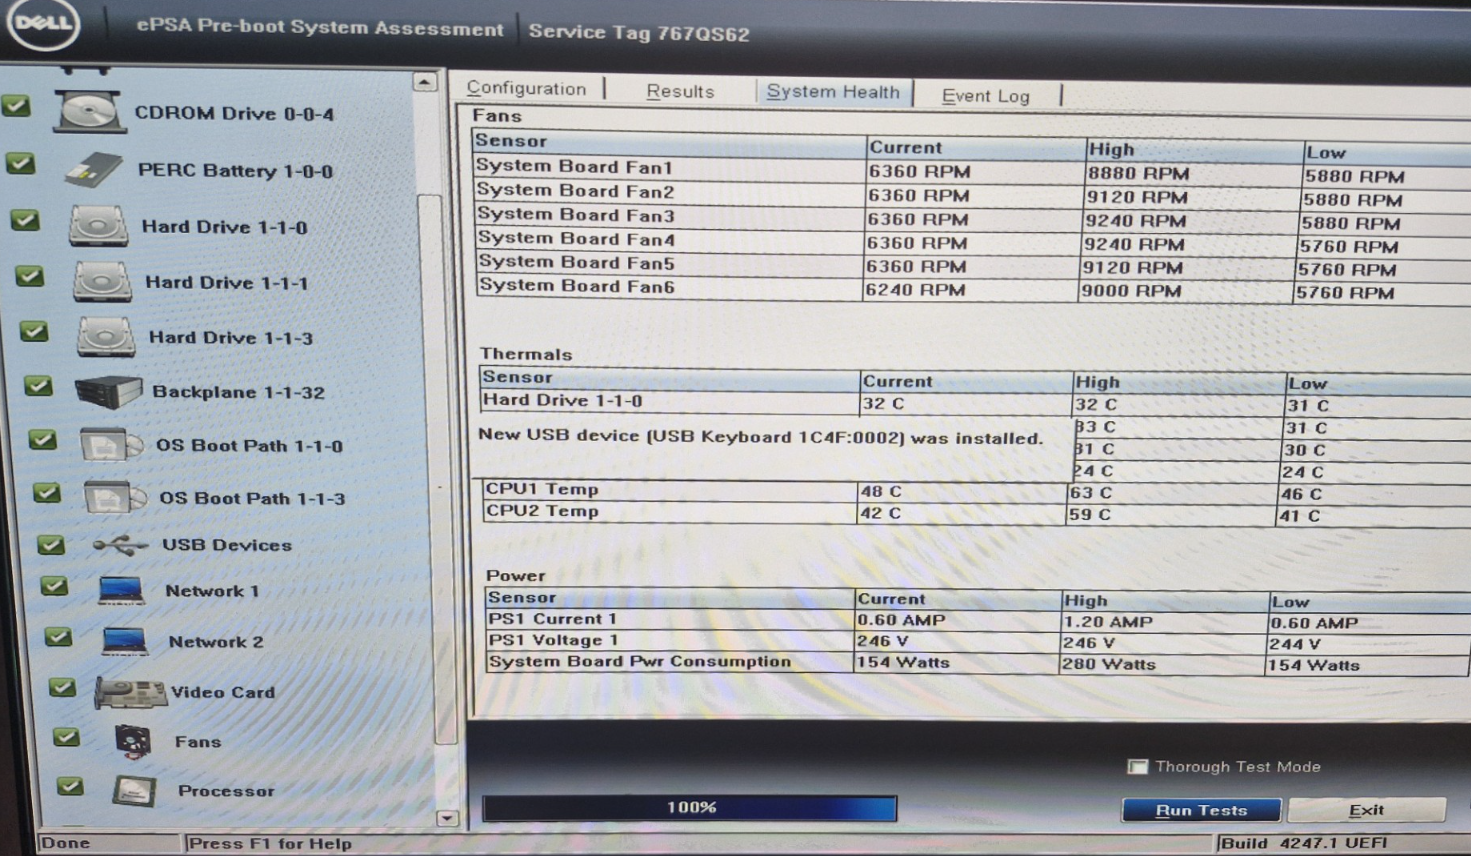The width and height of the screenshot is (1471, 856).
Task: Select the PS1 Voltage 1 power row
Action: [x=975, y=642]
